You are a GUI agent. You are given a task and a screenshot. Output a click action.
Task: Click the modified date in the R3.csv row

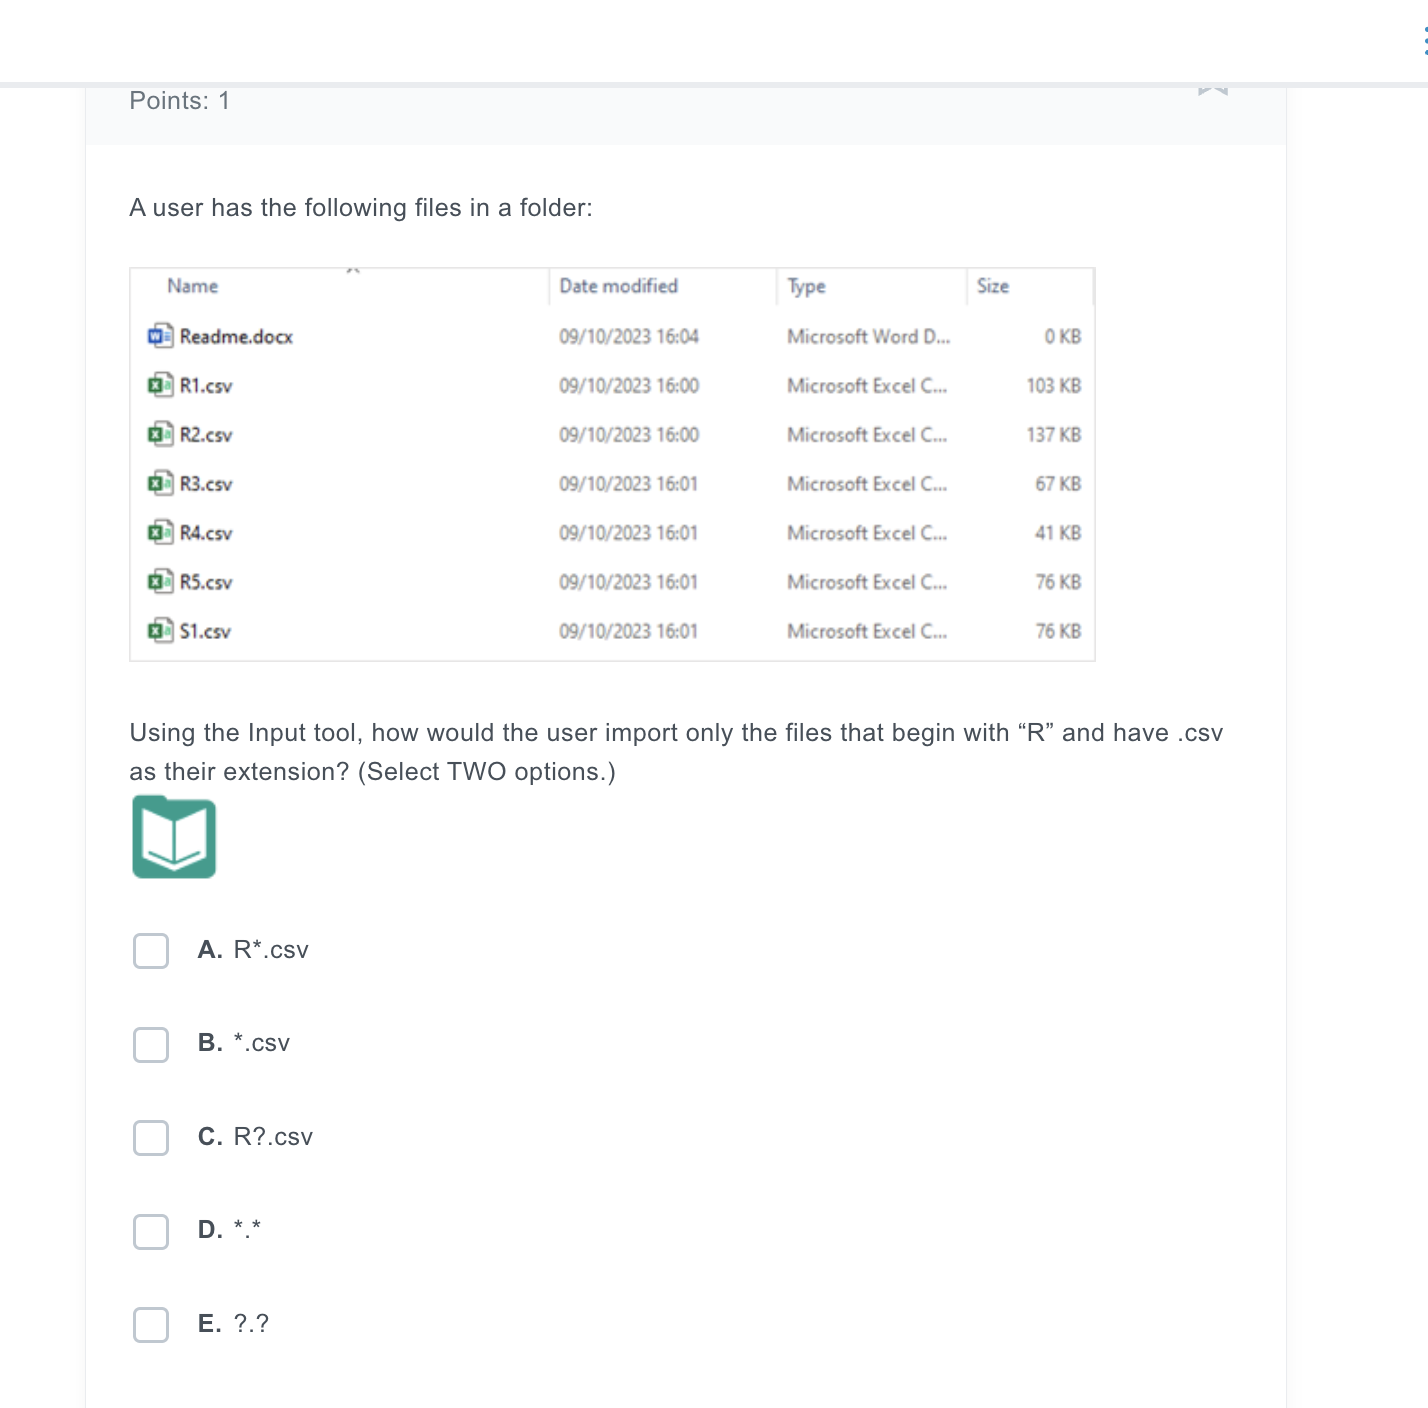628,484
